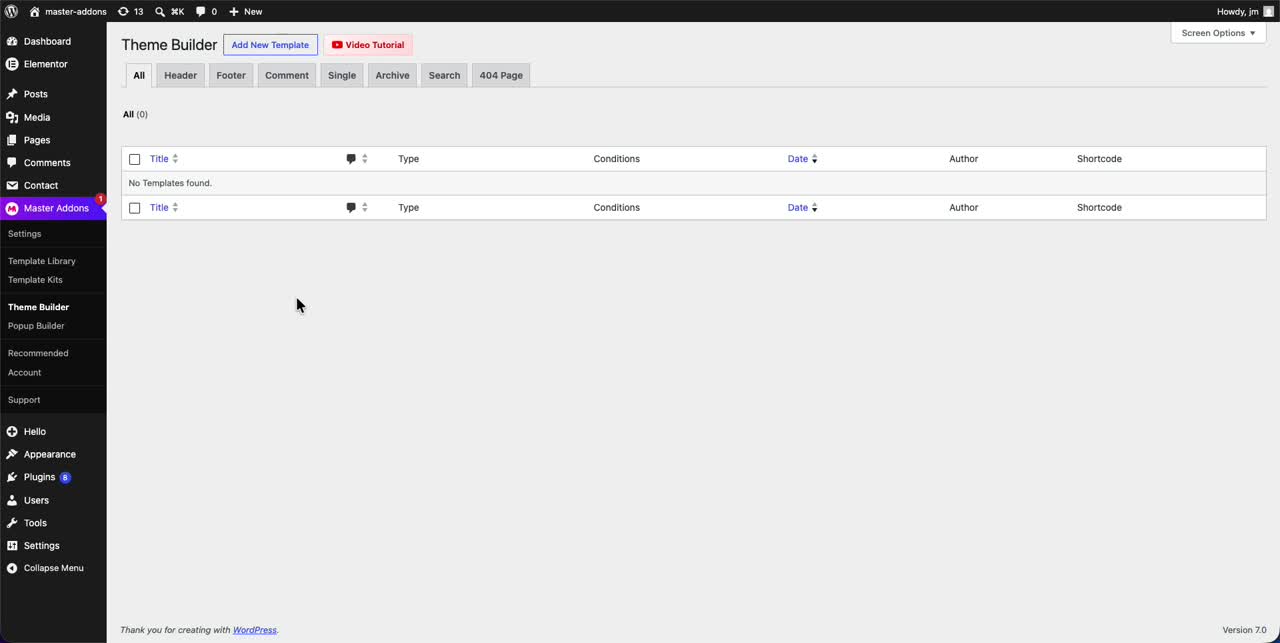The height and width of the screenshot is (643, 1280).
Task: Click the updates icon showing 13
Action: (123, 11)
